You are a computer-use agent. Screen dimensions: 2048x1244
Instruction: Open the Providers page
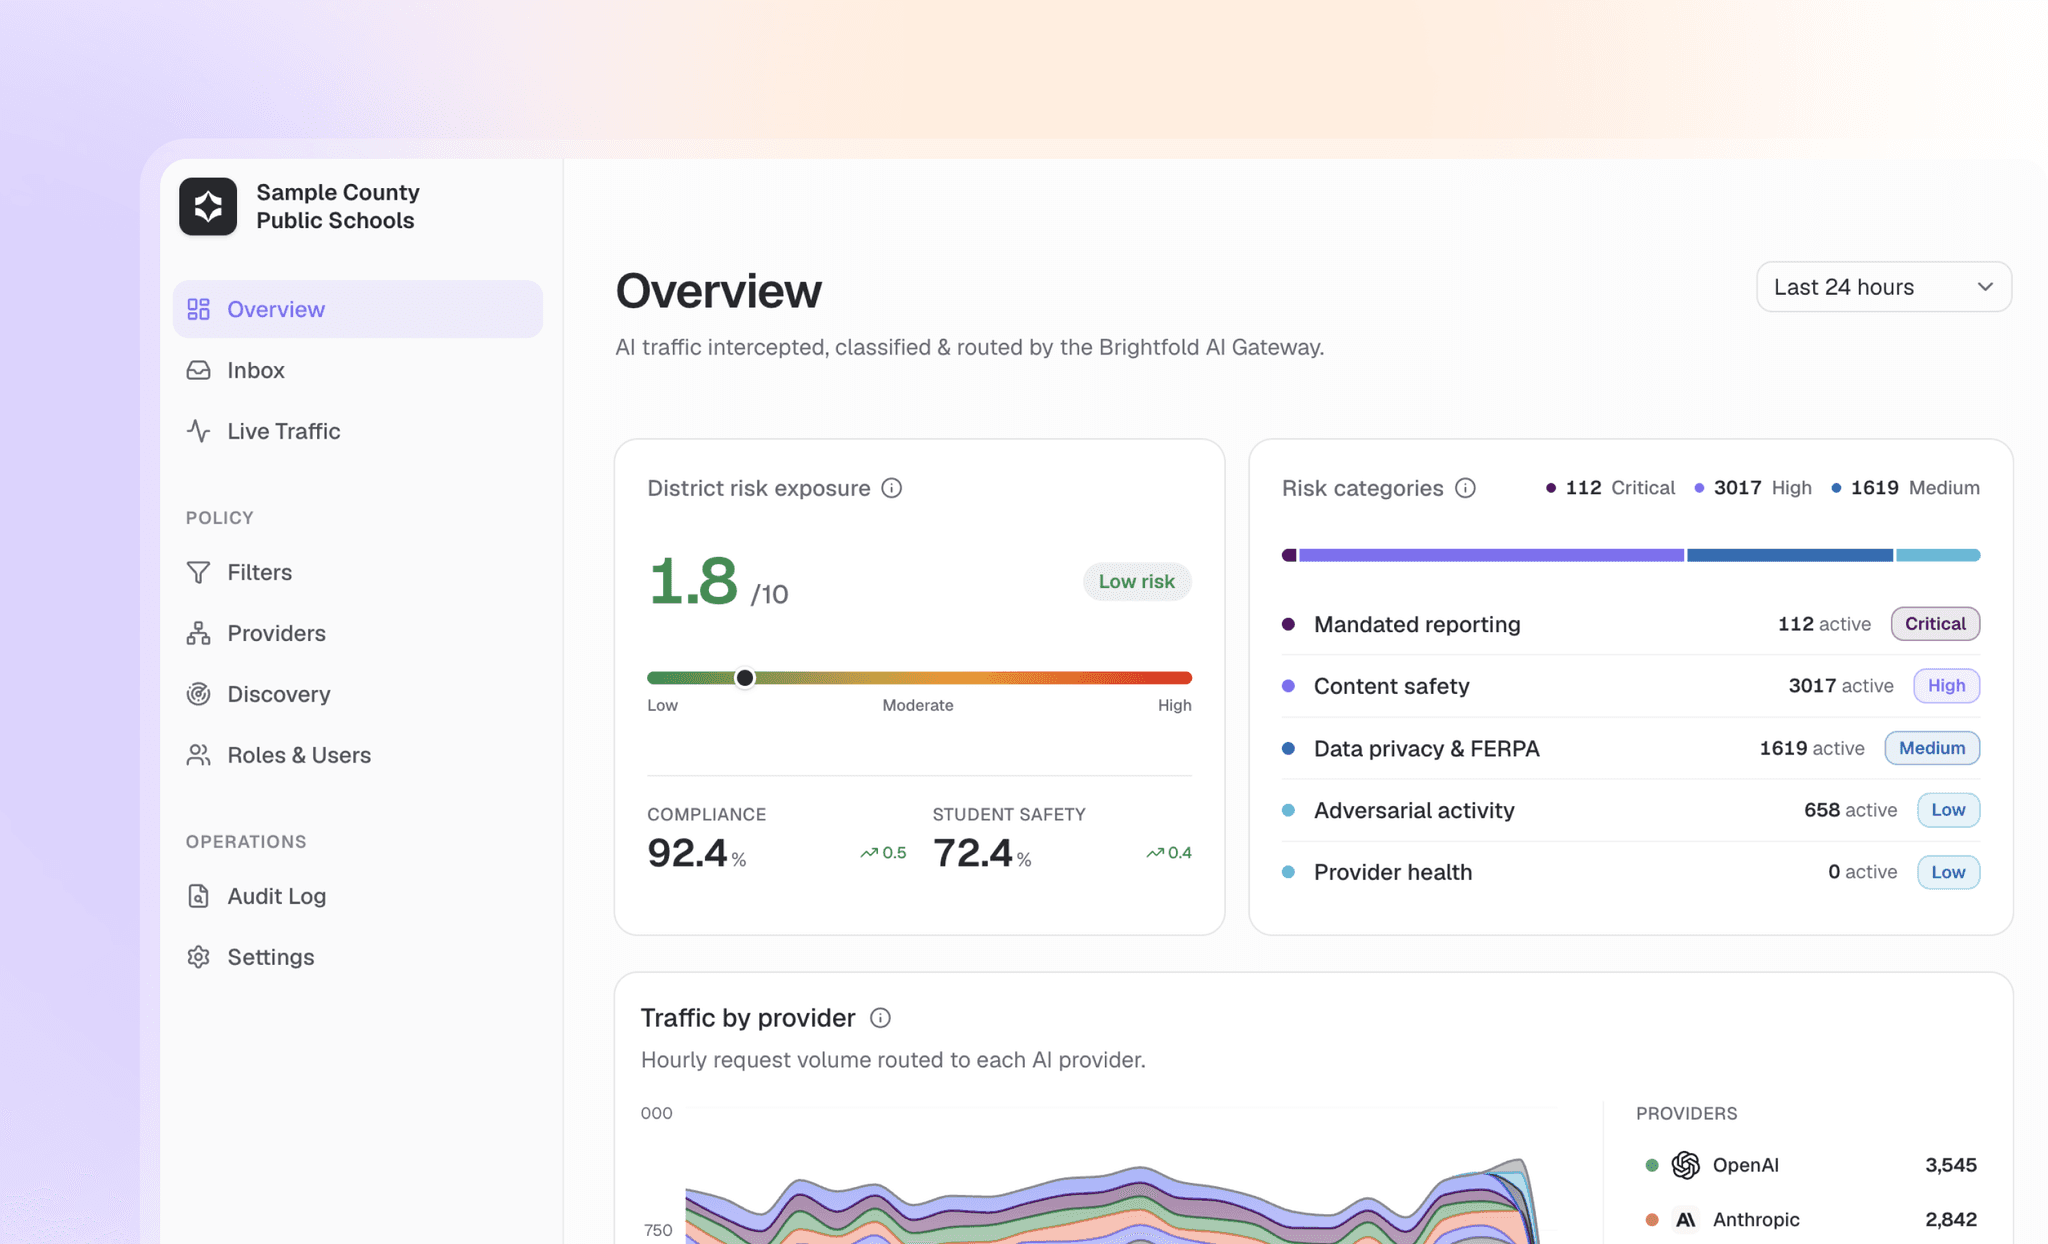pos(358,633)
